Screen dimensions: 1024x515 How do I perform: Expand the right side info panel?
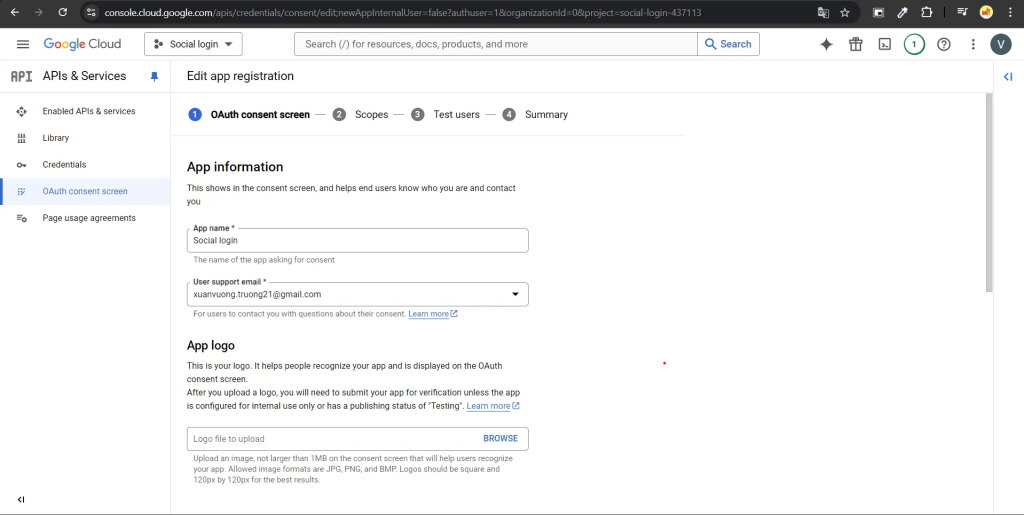point(1008,77)
